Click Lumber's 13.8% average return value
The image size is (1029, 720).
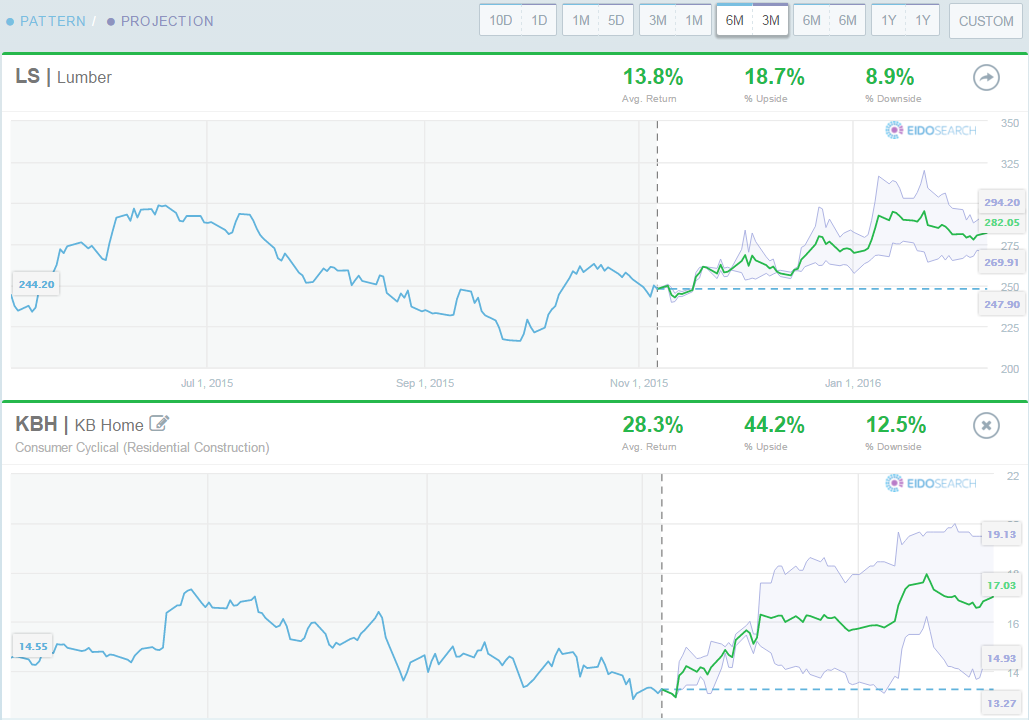652,77
